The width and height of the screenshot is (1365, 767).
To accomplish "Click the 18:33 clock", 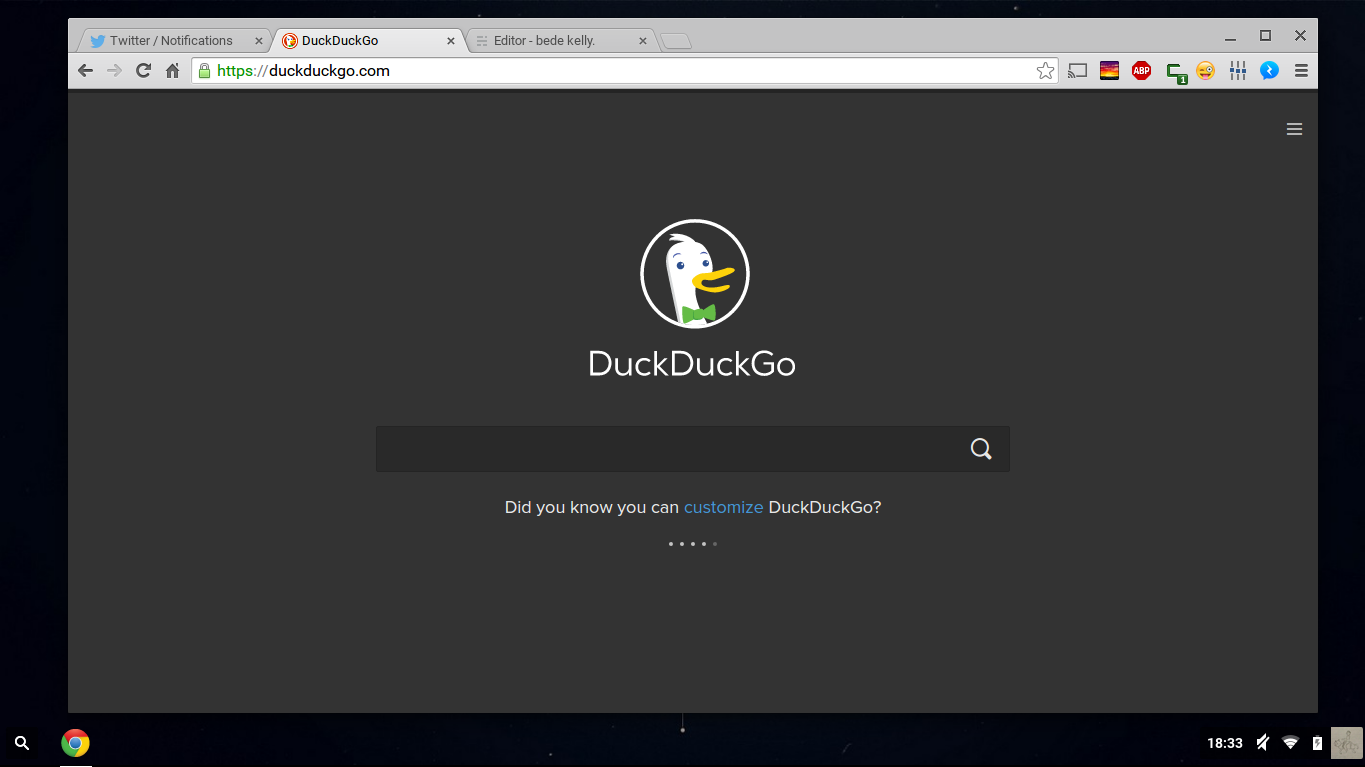I will coord(1224,743).
